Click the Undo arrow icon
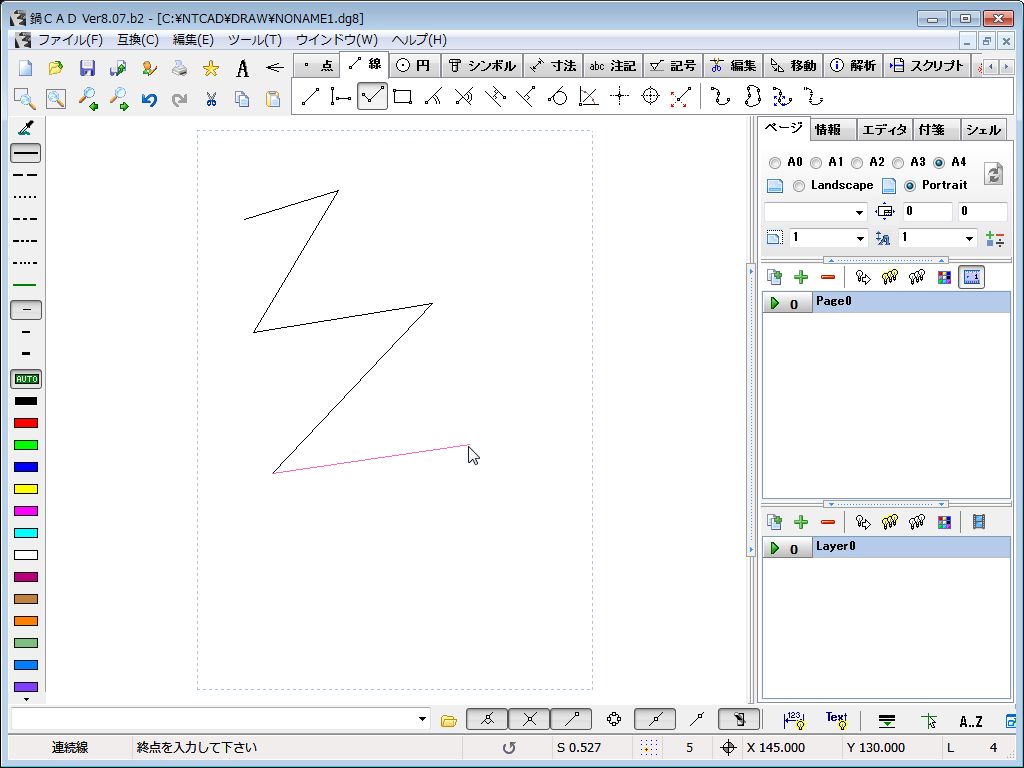1024x768 pixels. pos(149,99)
